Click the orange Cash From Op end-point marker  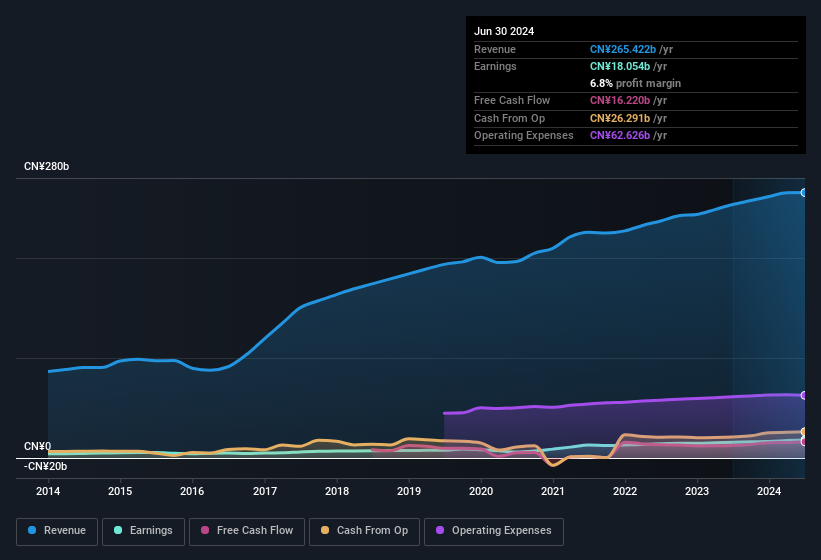804,432
